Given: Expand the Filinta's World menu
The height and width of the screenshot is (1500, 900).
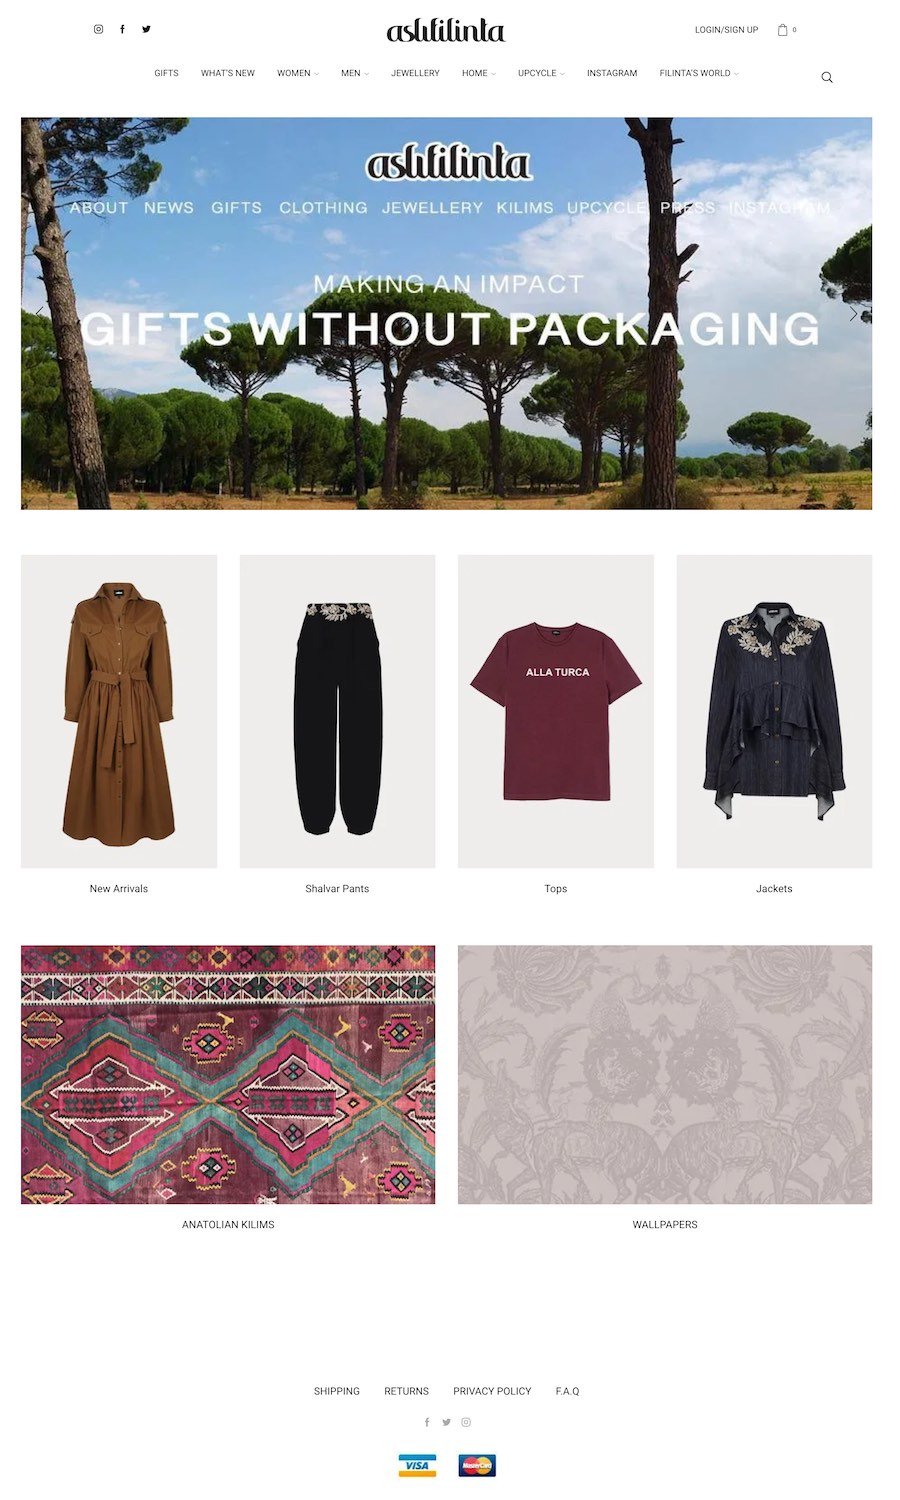Looking at the screenshot, I should coord(699,73).
